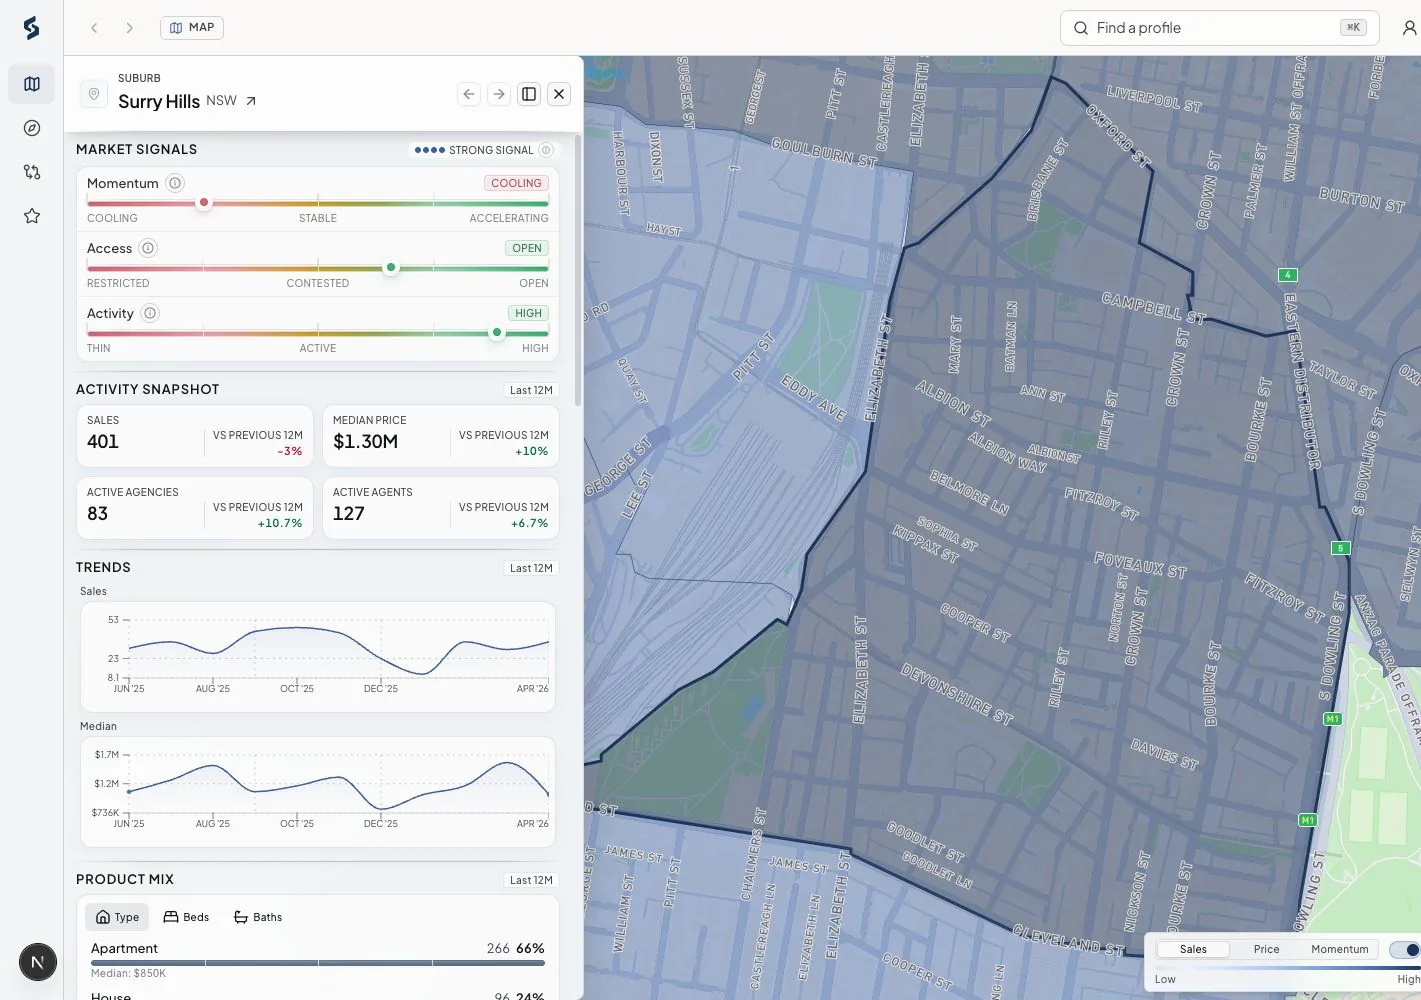Select the Sales 401 card
1421x1000 pixels.
[195, 436]
